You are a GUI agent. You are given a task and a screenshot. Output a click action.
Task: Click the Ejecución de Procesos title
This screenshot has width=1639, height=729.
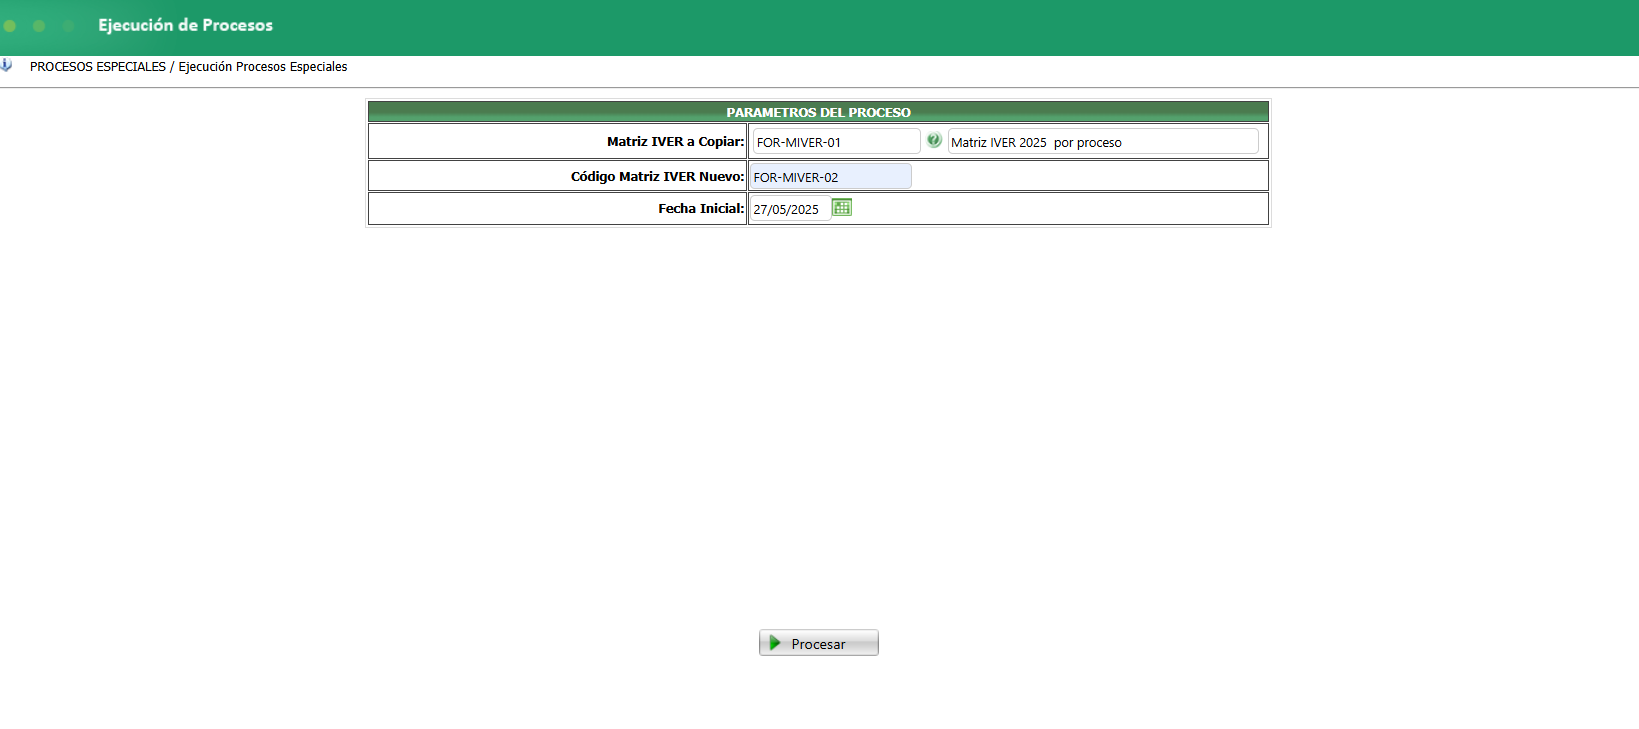tap(185, 25)
